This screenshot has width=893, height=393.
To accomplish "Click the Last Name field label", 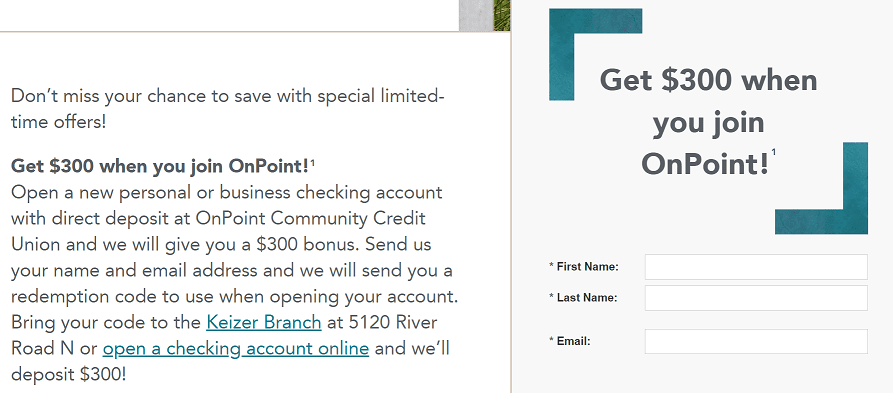I will pyautogui.click(x=583, y=298).
